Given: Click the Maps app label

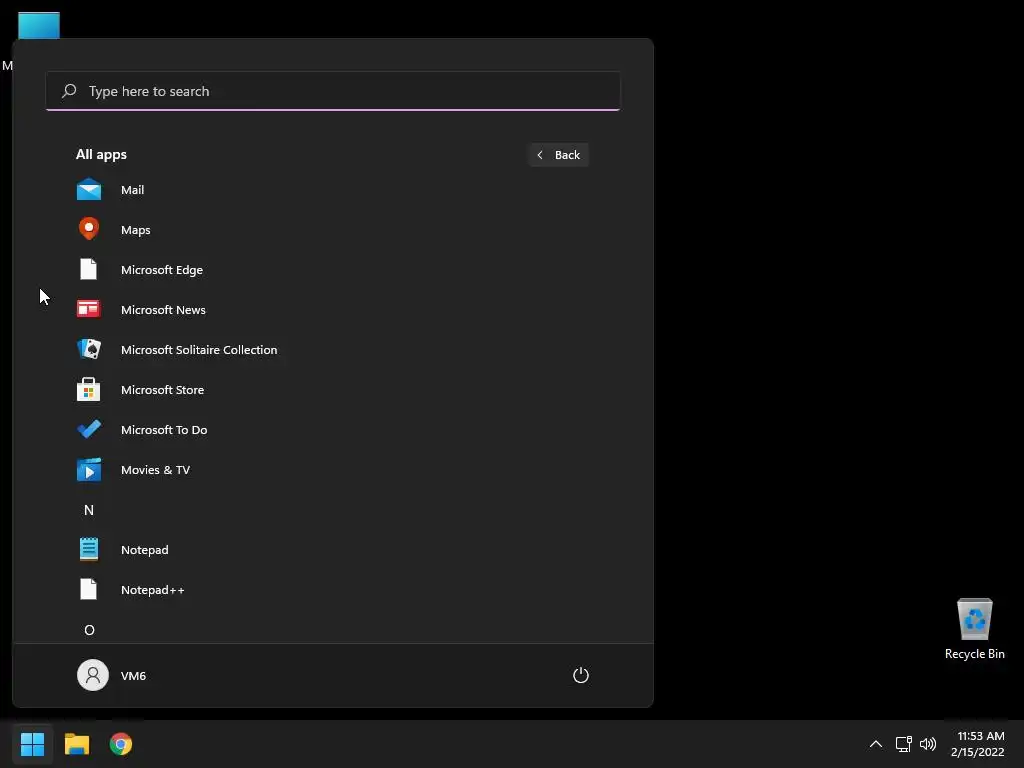Looking at the screenshot, I should tap(136, 230).
